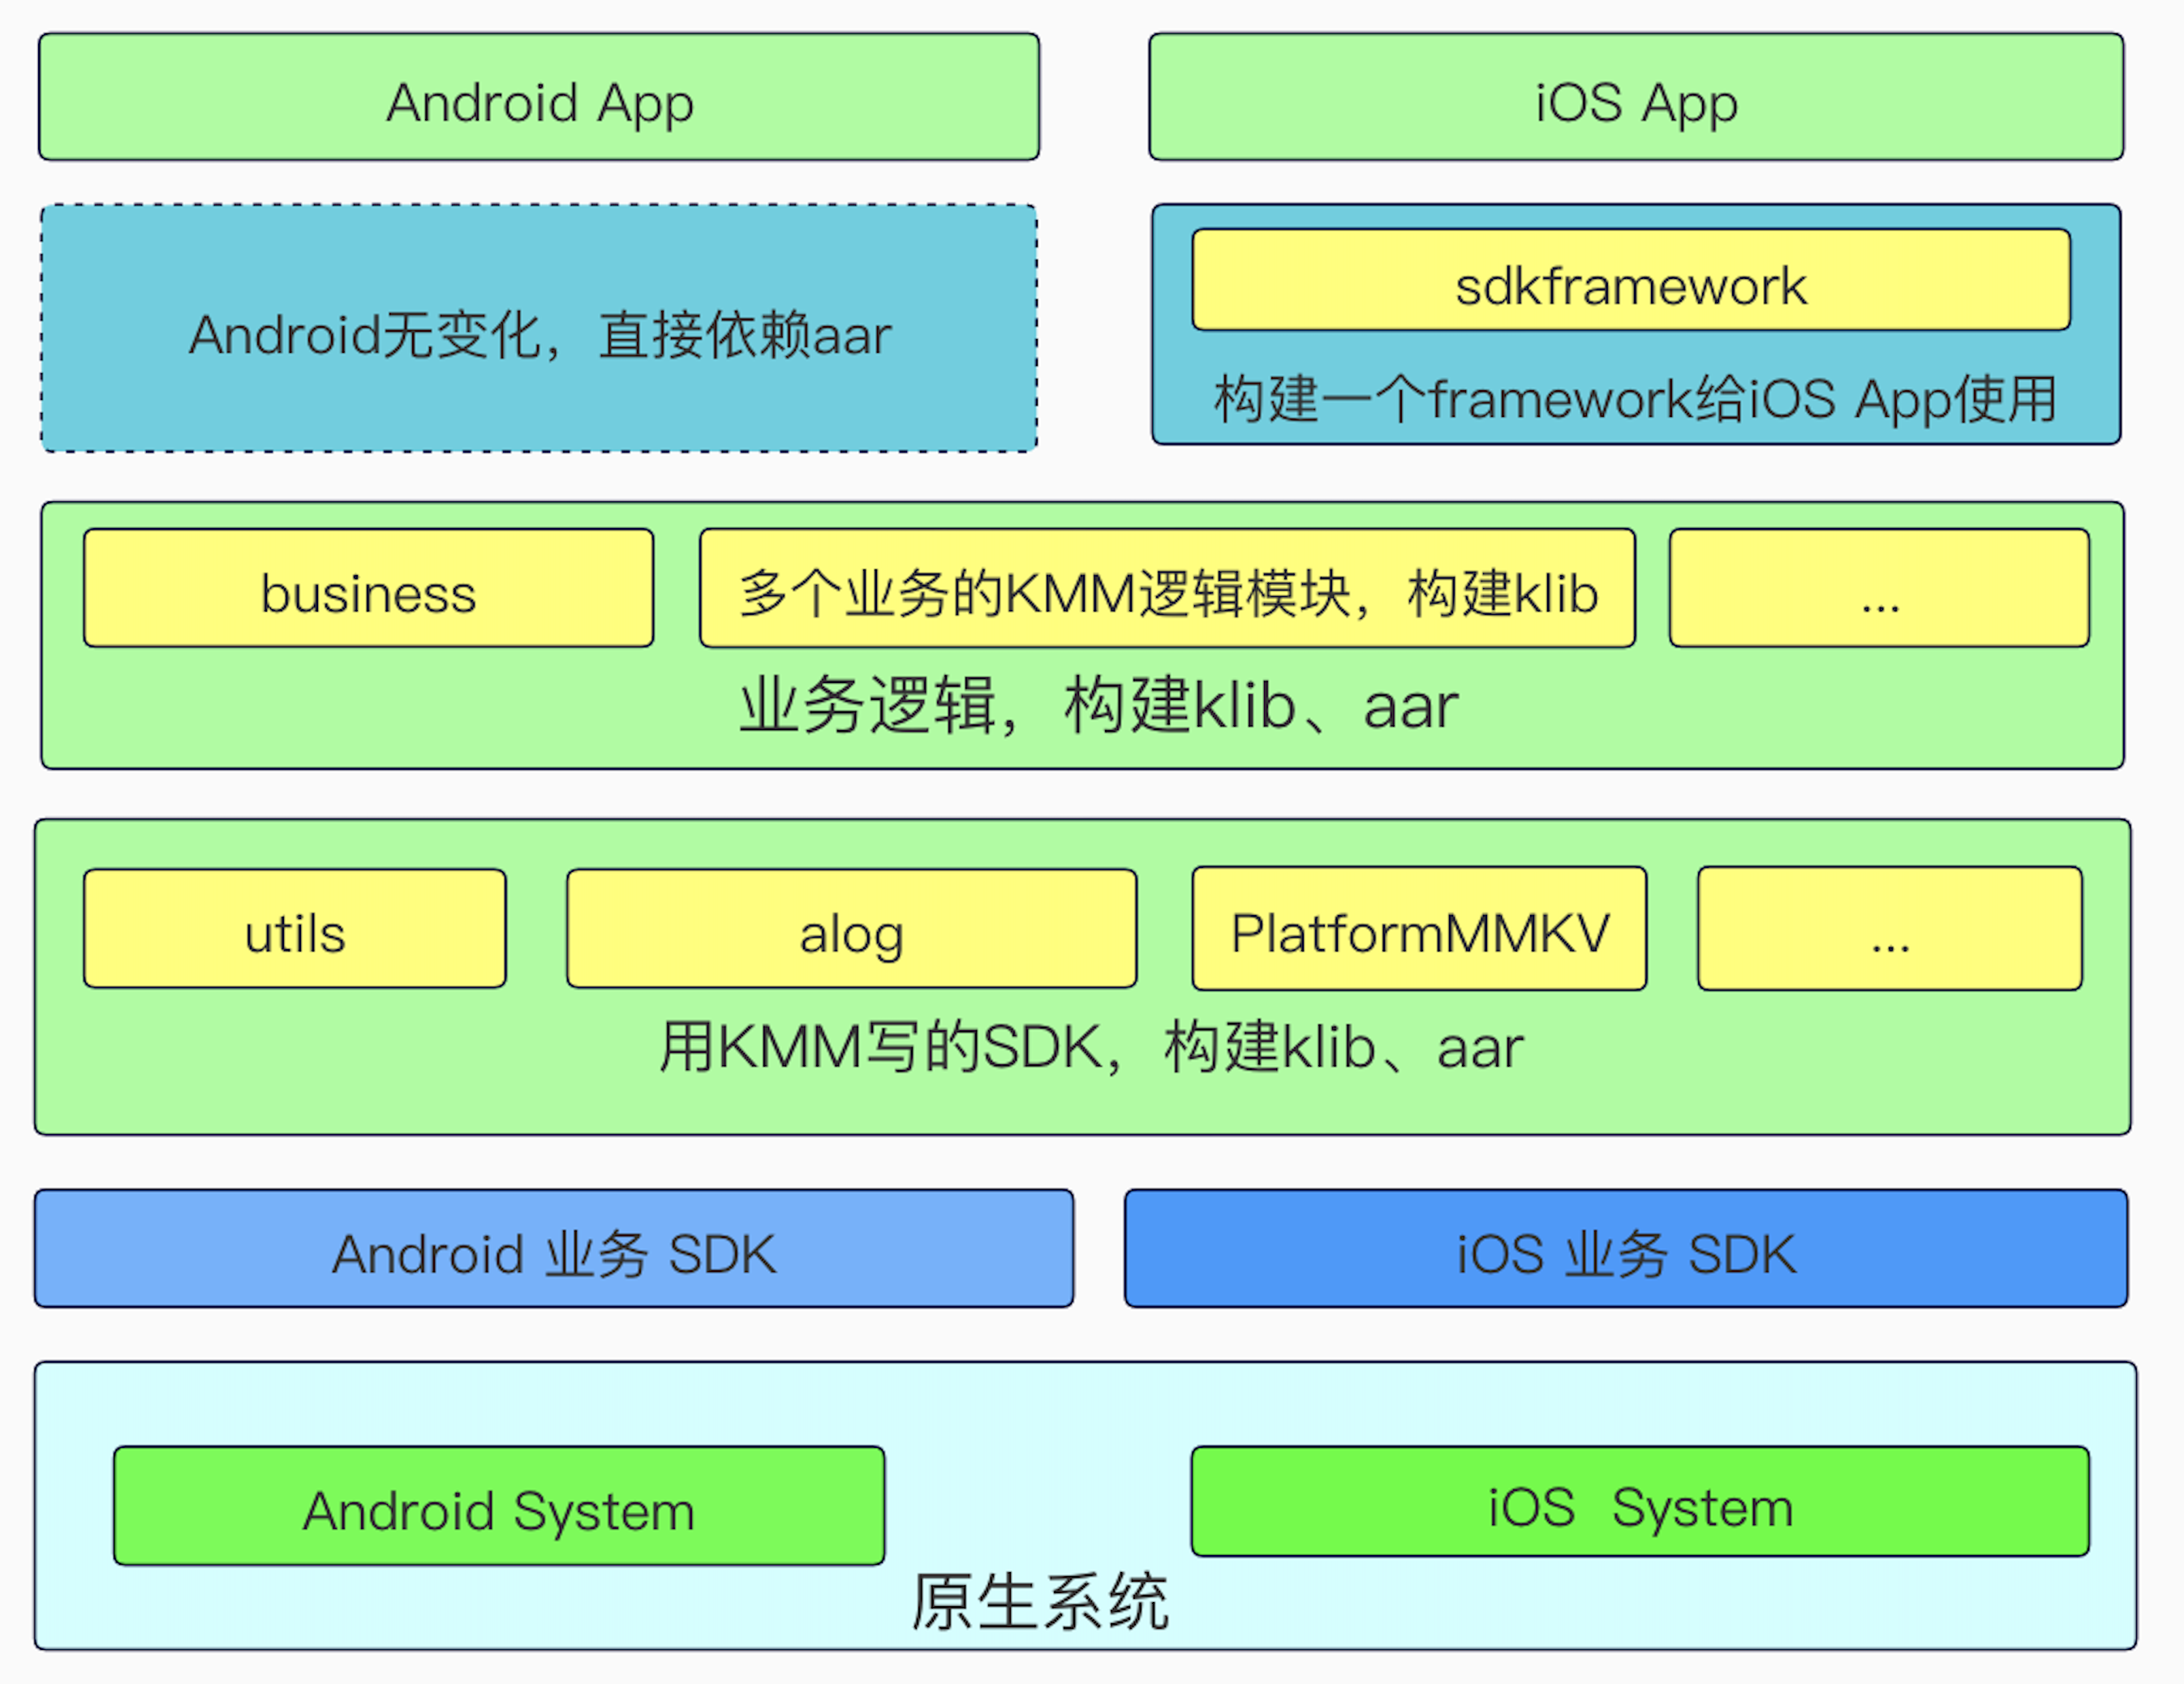The image size is (2184, 1684).
Task: Select the alog module box
Action: (x=851, y=929)
